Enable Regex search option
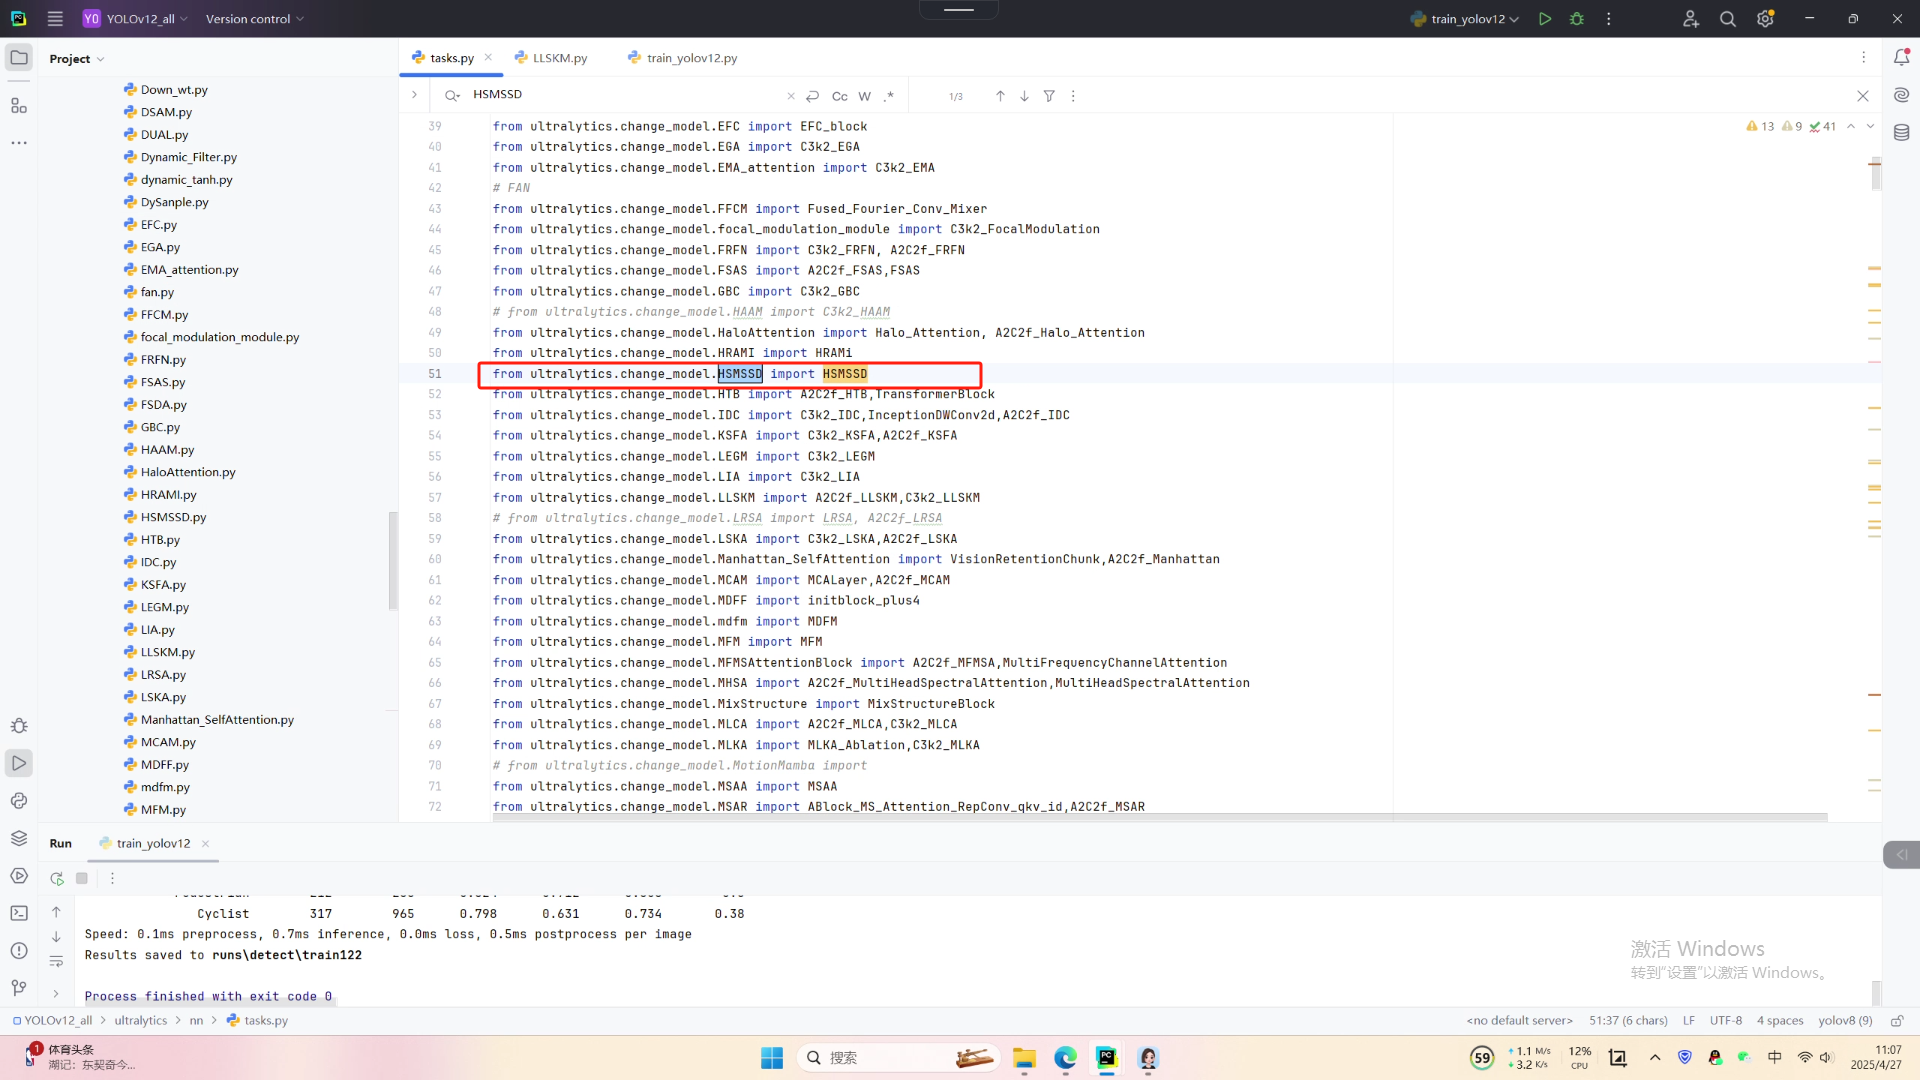 [889, 96]
